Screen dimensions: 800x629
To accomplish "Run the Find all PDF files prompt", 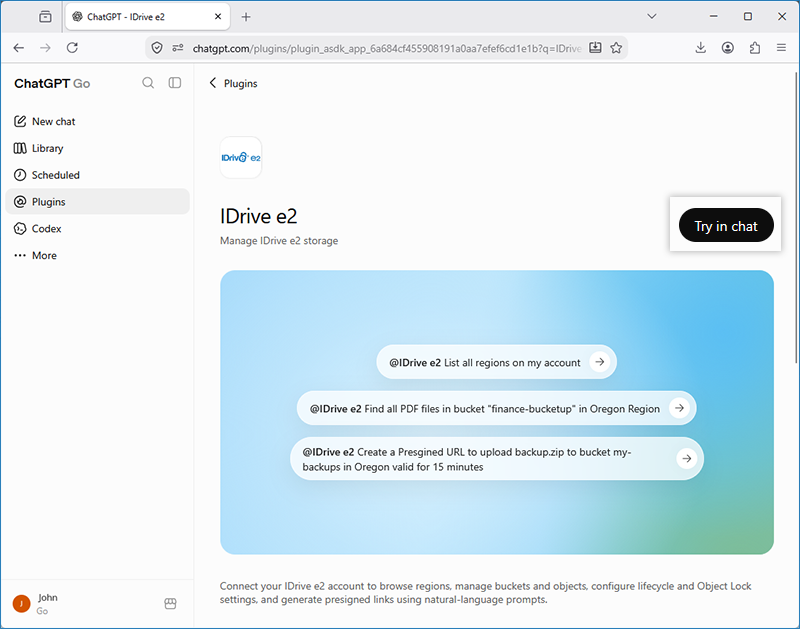I will pos(496,408).
